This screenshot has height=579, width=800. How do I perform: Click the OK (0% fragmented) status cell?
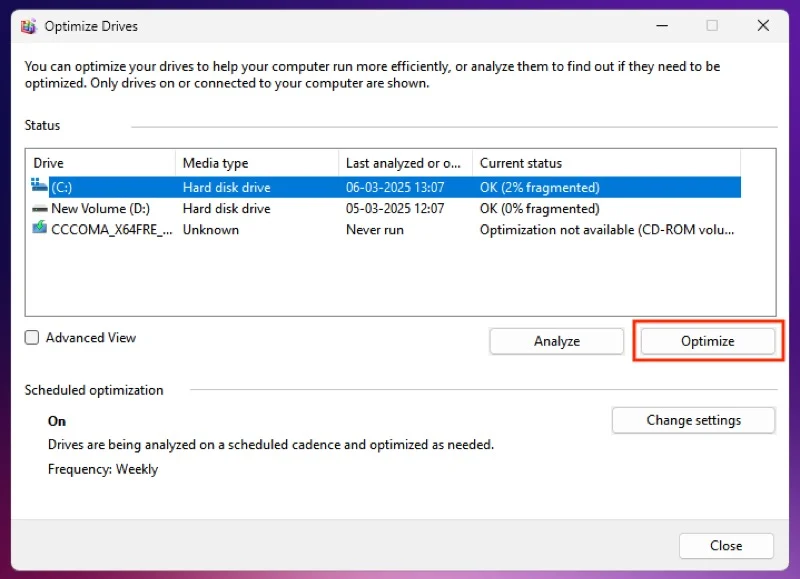click(x=539, y=209)
